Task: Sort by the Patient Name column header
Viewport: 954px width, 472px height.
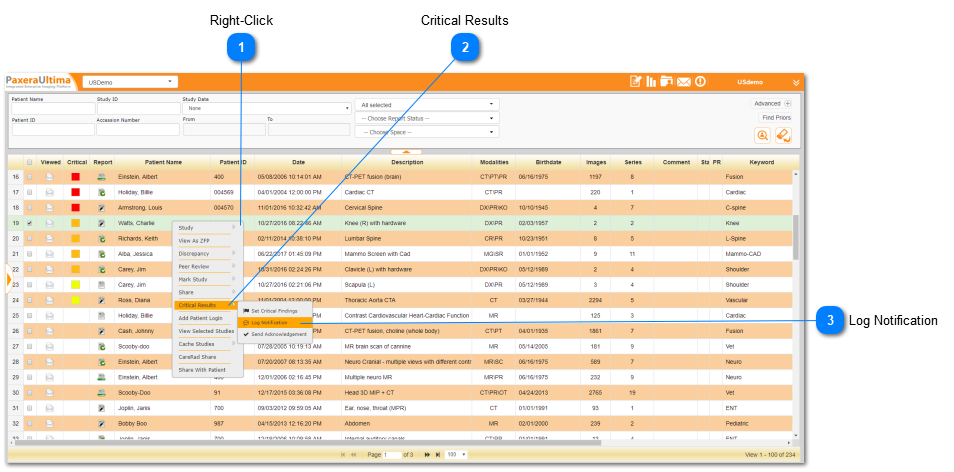Action: [163, 162]
